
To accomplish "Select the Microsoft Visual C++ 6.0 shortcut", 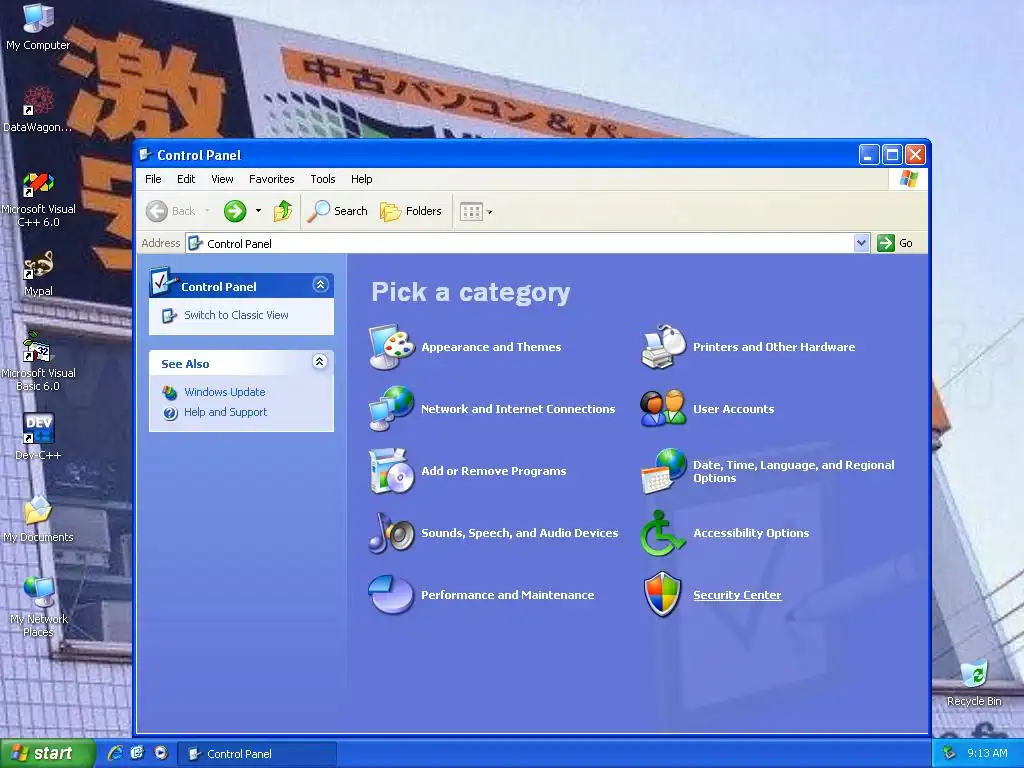I will [38, 199].
